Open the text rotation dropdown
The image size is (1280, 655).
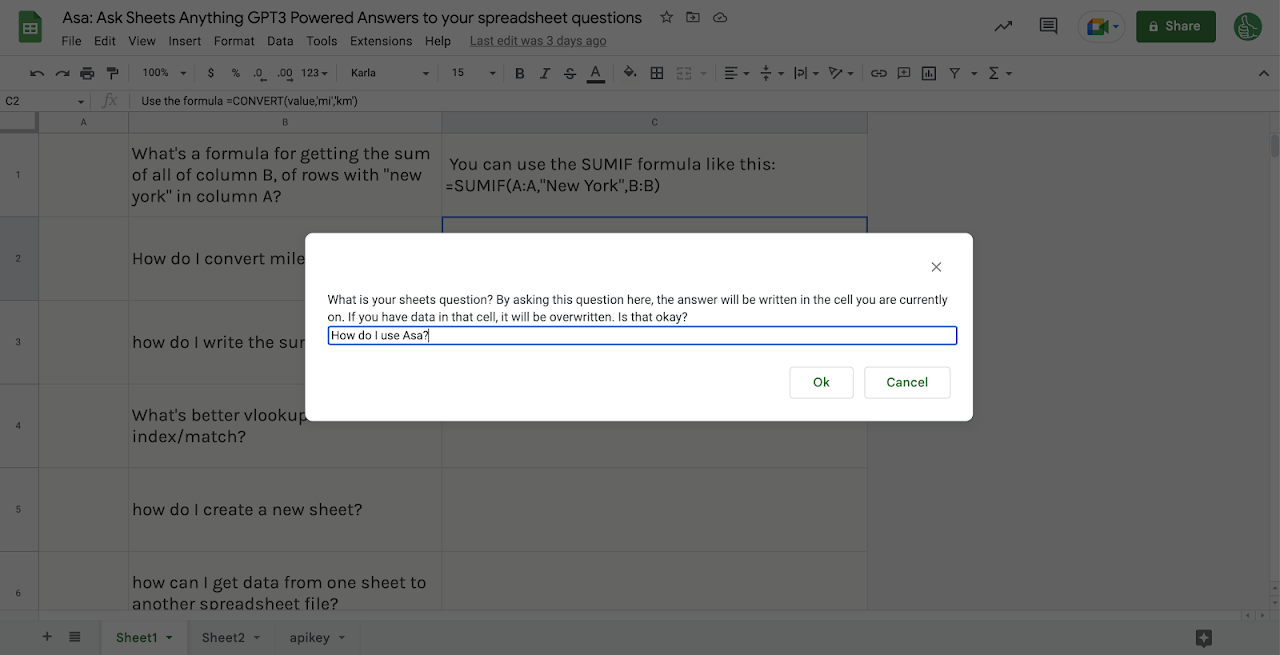tap(841, 73)
